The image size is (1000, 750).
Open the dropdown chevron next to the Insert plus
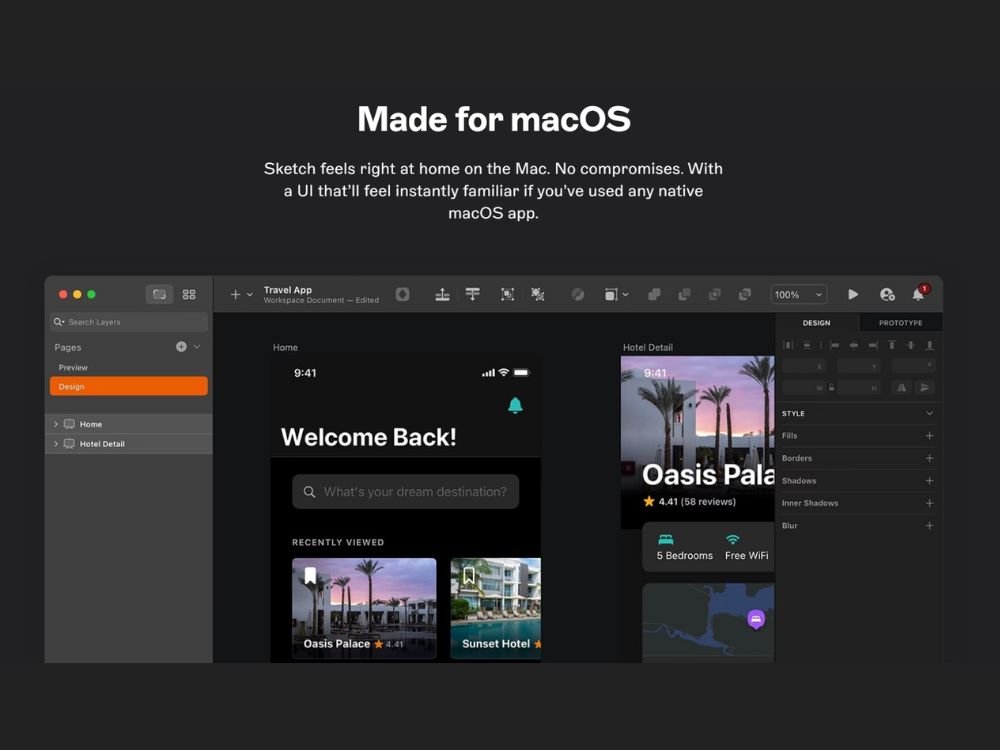(x=250, y=295)
